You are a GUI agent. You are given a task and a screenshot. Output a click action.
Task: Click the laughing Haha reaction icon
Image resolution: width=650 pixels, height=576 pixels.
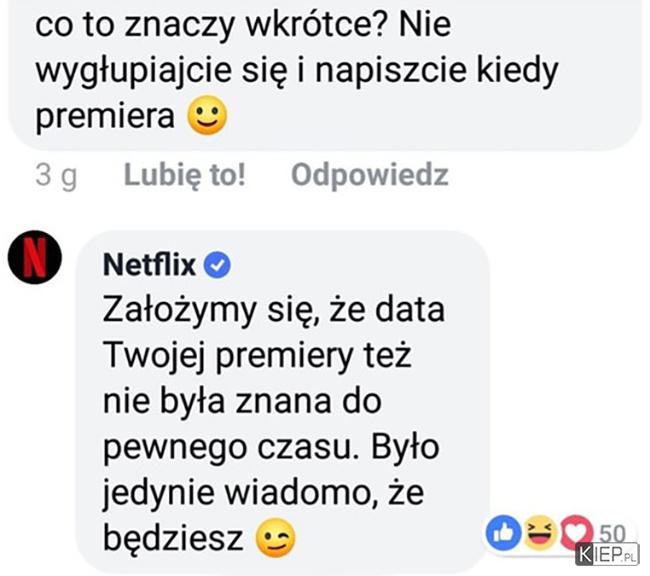coord(541,533)
